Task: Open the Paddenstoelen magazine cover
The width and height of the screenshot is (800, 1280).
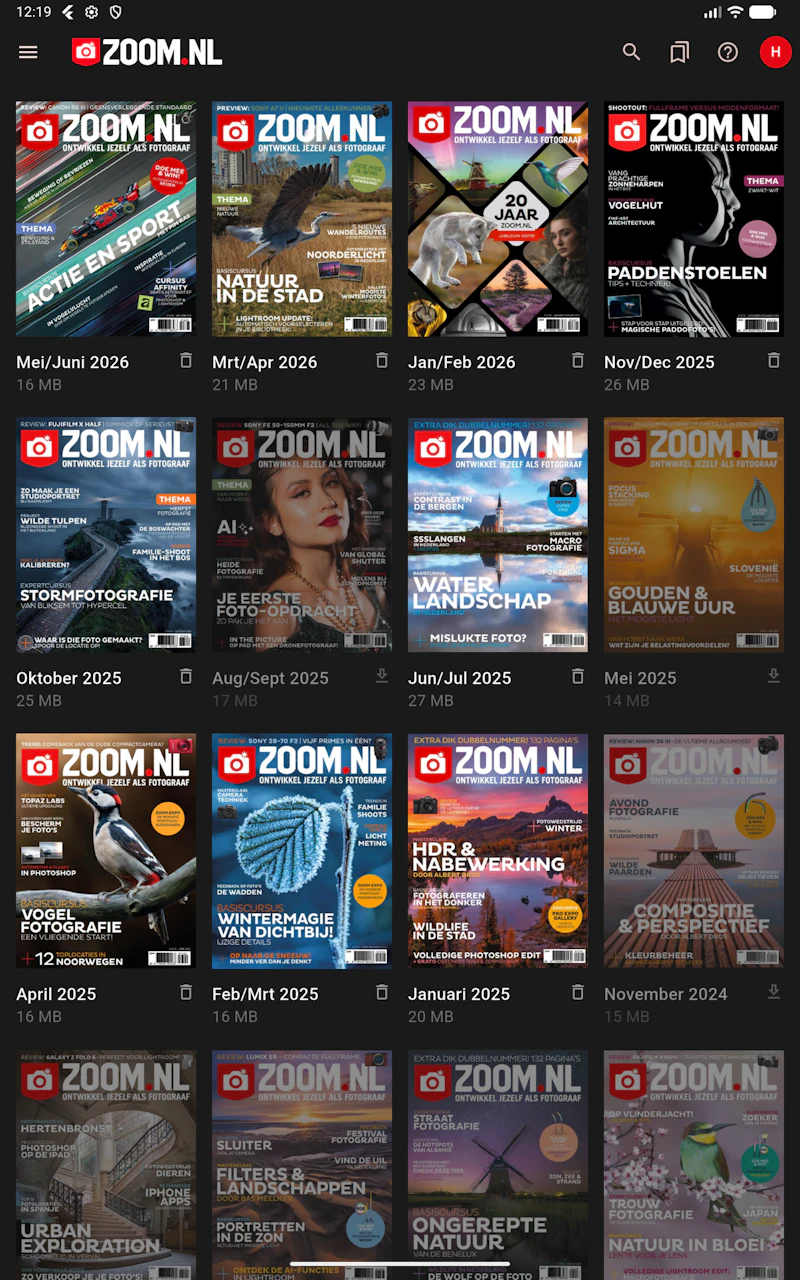Action: click(694, 219)
